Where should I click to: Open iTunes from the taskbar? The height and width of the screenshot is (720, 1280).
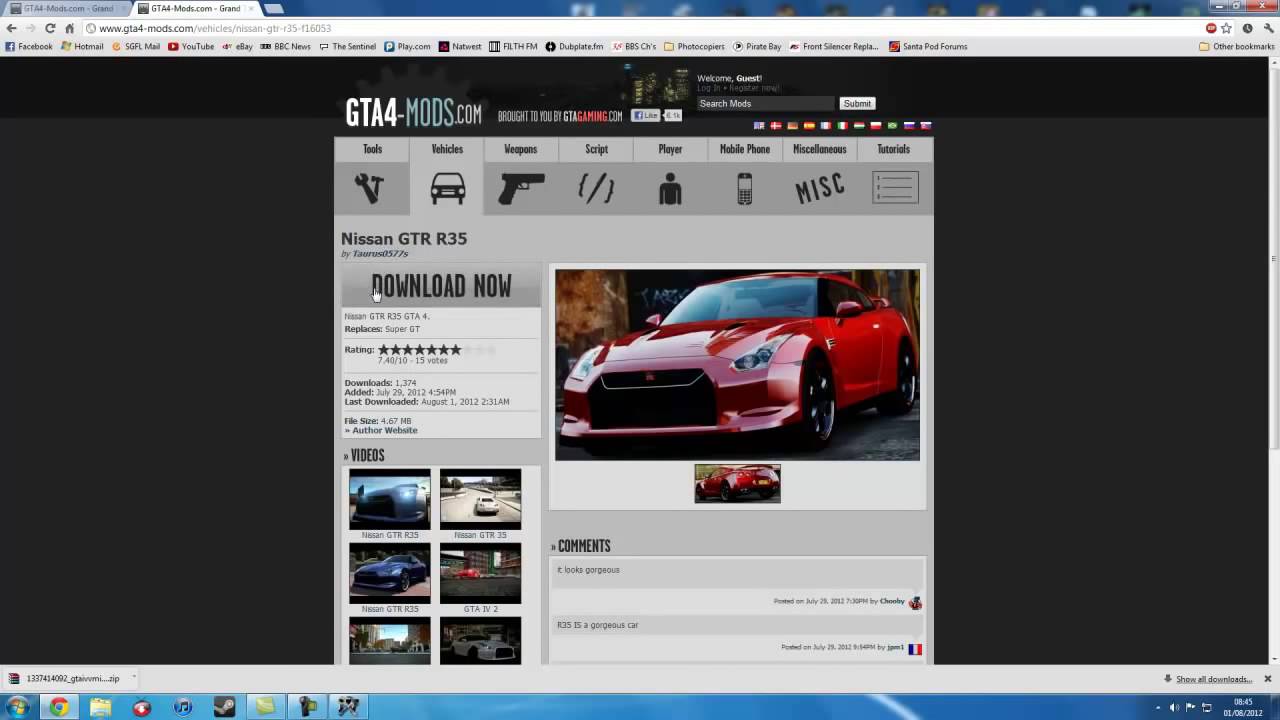[183, 707]
